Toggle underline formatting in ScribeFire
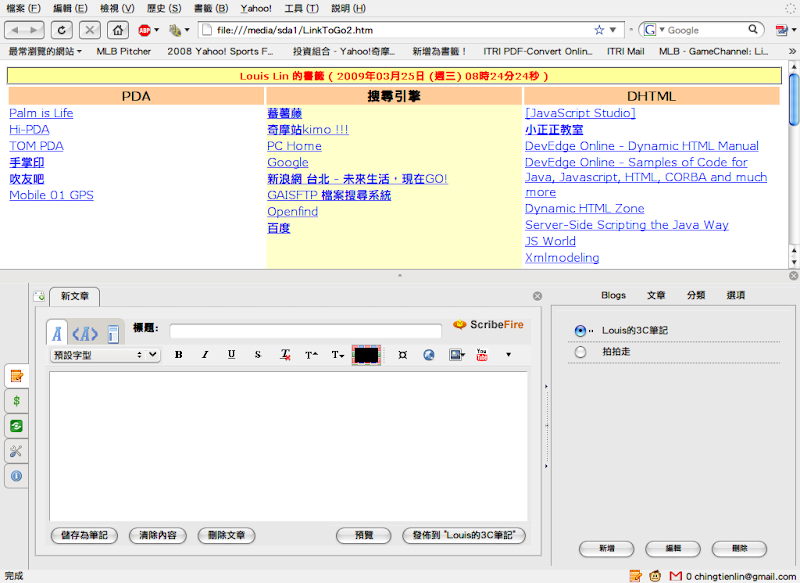The width and height of the screenshot is (800, 583). click(232, 354)
